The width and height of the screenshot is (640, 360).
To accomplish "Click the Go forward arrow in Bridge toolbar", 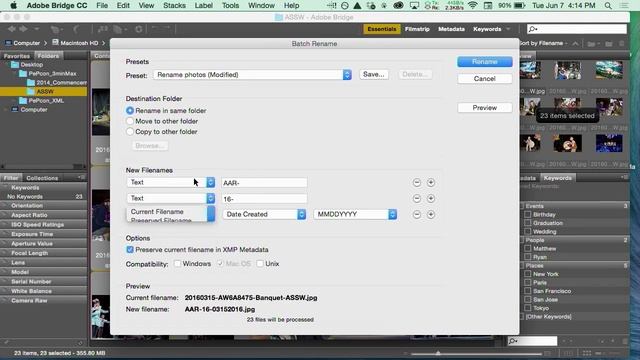I will coord(23,29).
